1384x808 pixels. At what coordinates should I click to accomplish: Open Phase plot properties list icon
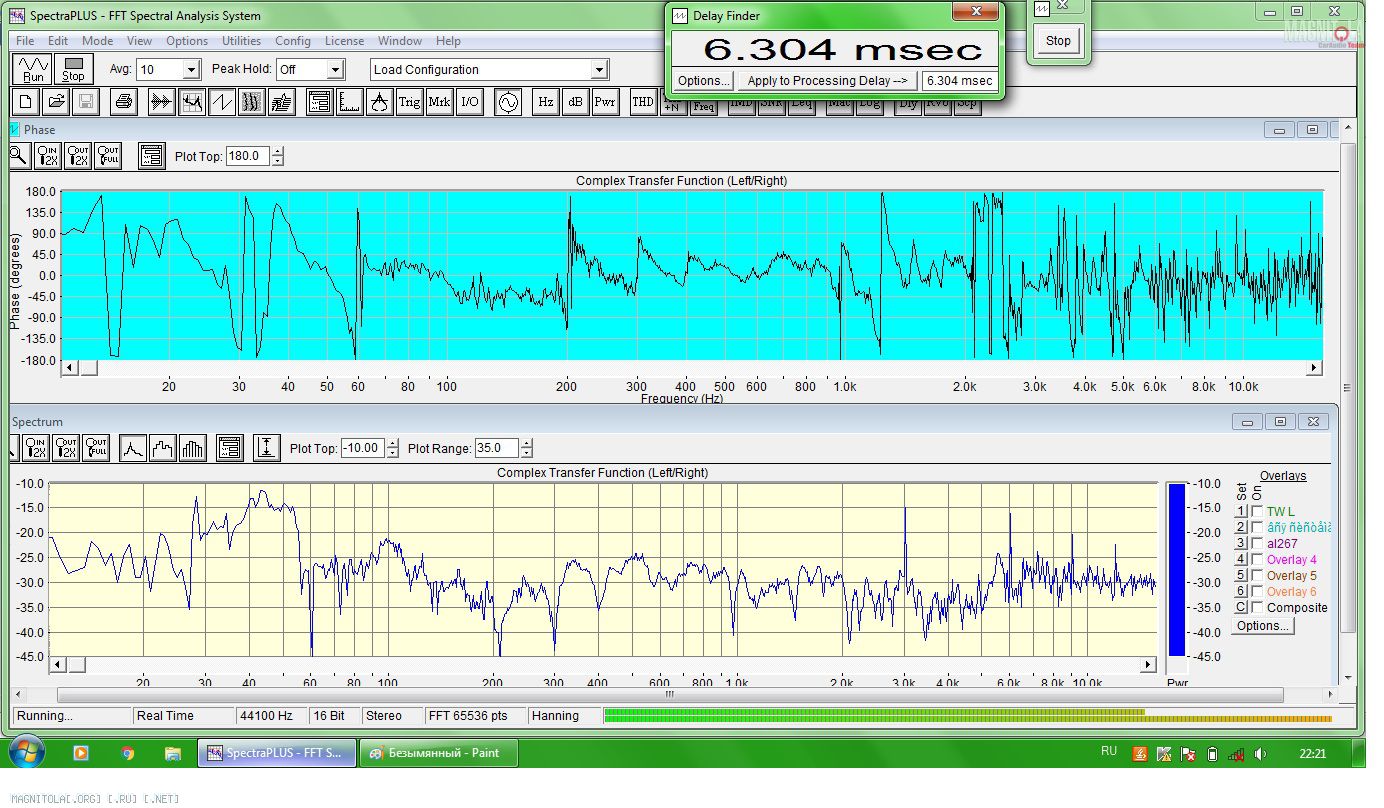pyautogui.click(x=151, y=156)
